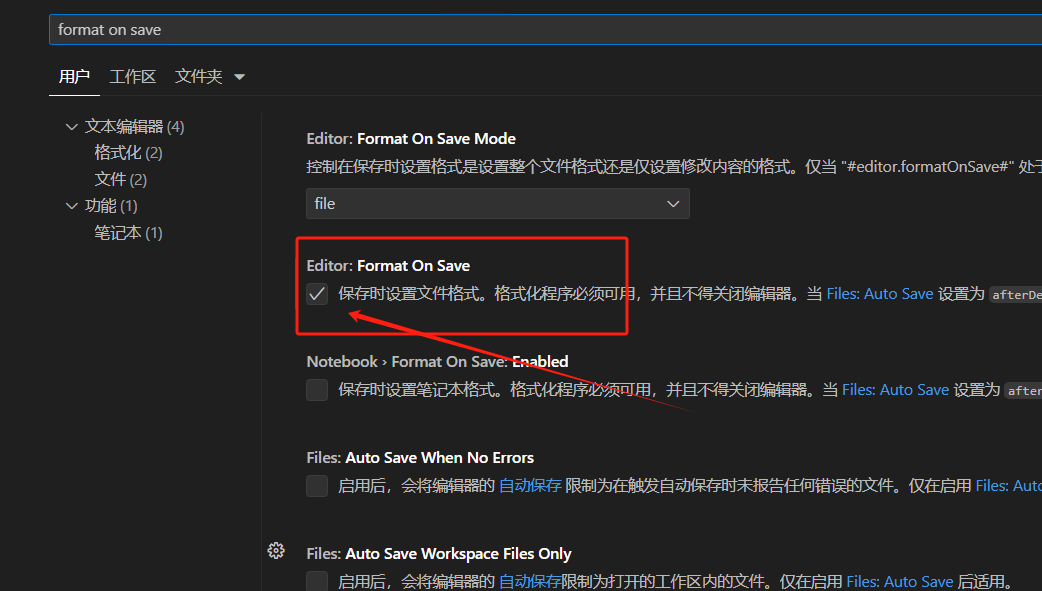Enable Notebook Format On Save checkbox
The image size is (1042, 591).
pyautogui.click(x=317, y=390)
